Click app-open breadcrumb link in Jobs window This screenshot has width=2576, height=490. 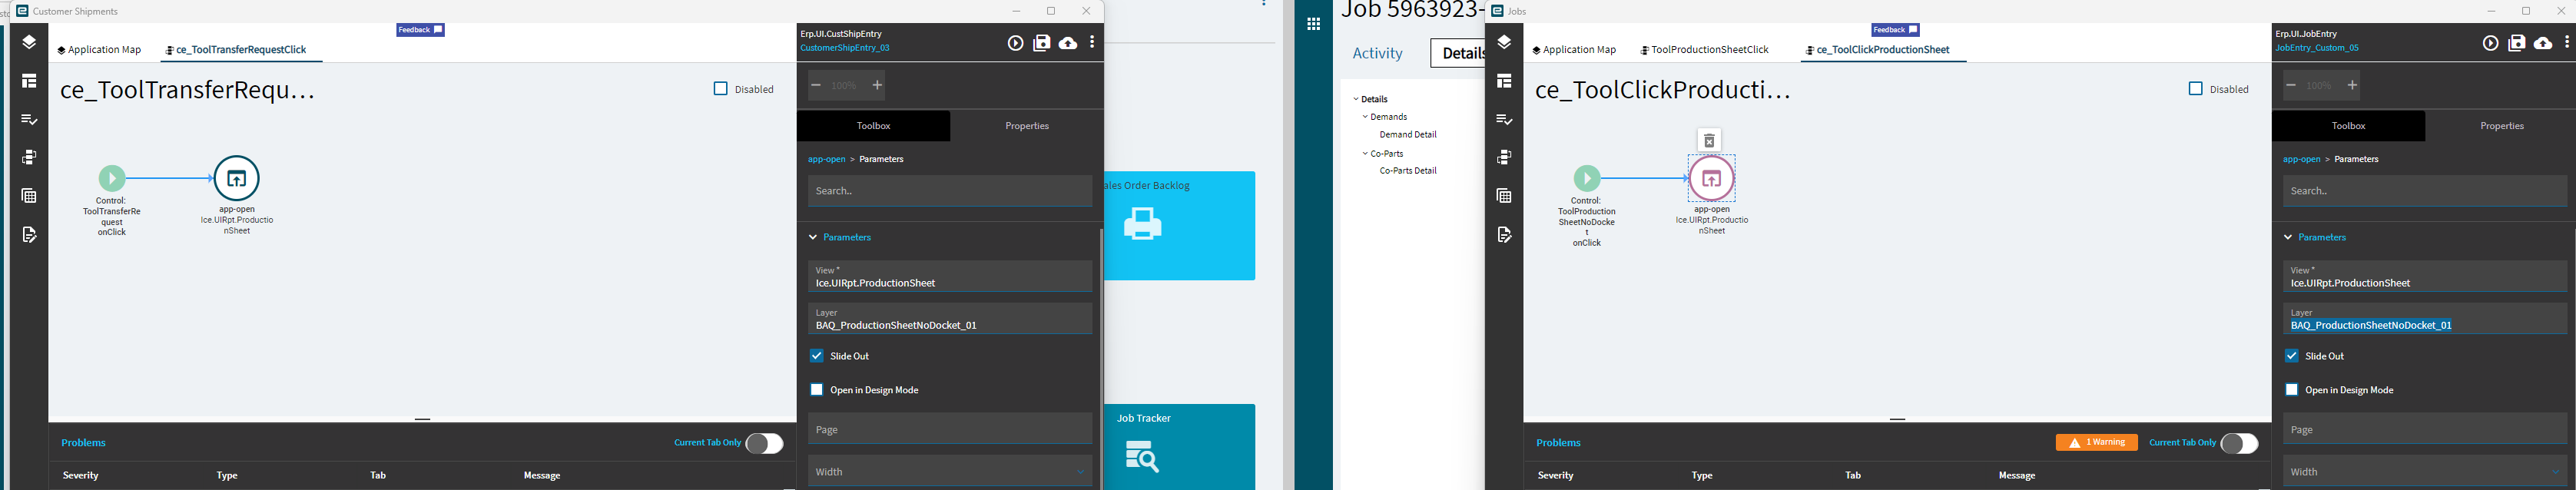(x=2302, y=159)
